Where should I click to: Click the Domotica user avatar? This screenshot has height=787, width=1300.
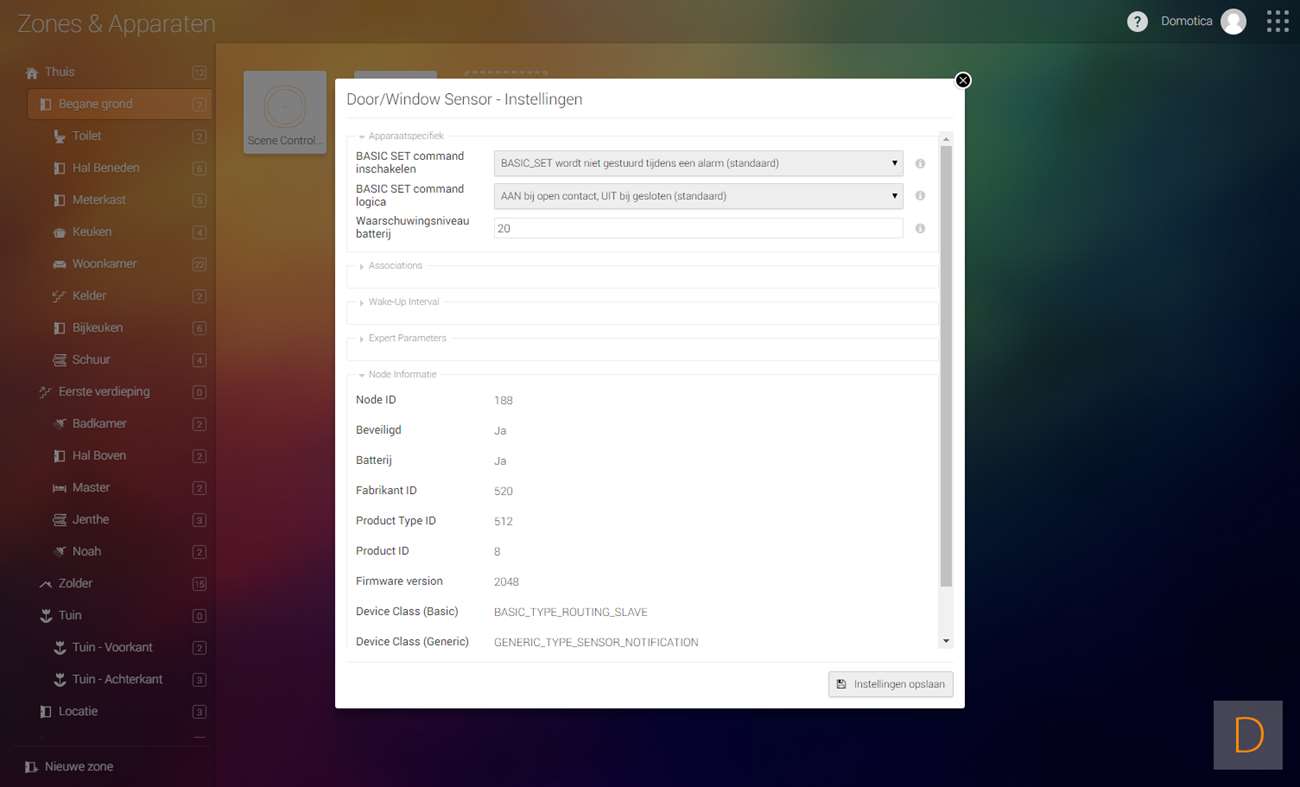click(1233, 22)
